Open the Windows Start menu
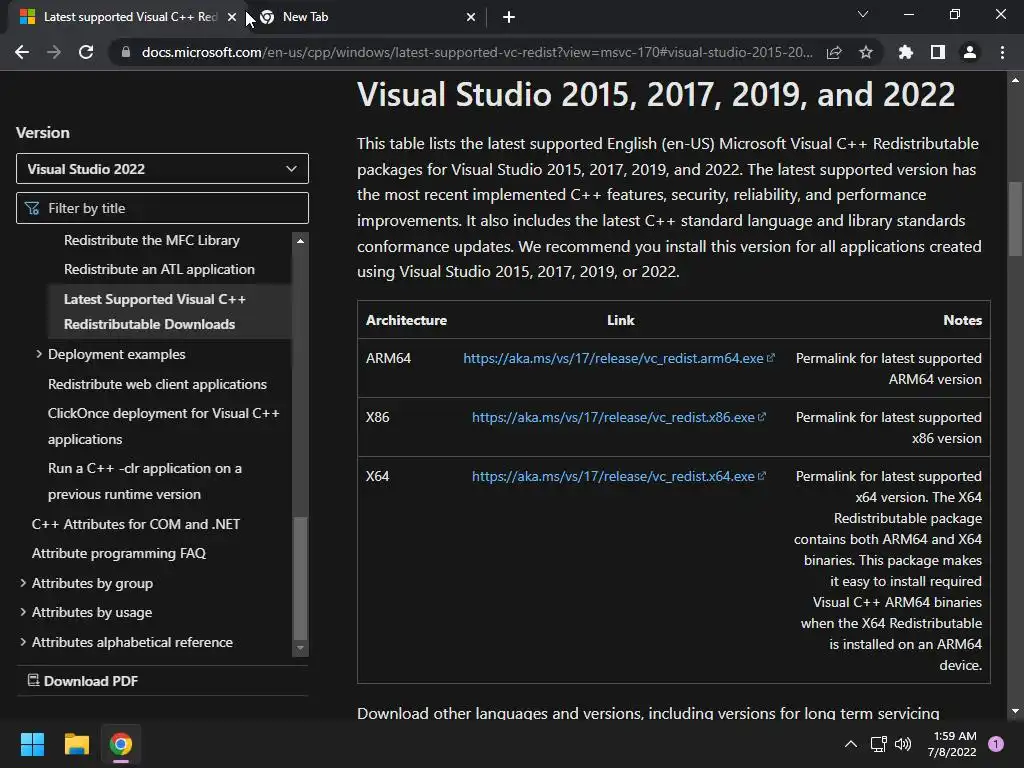1024x768 pixels. click(32, 744)
